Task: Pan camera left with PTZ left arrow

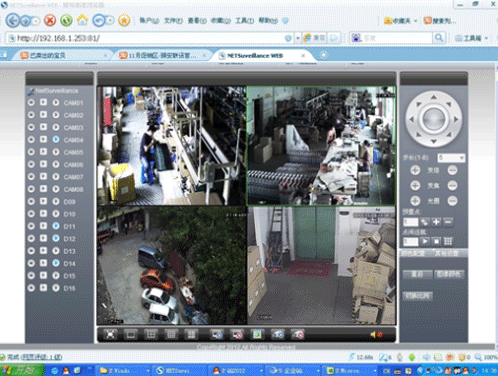Action: 411,119
